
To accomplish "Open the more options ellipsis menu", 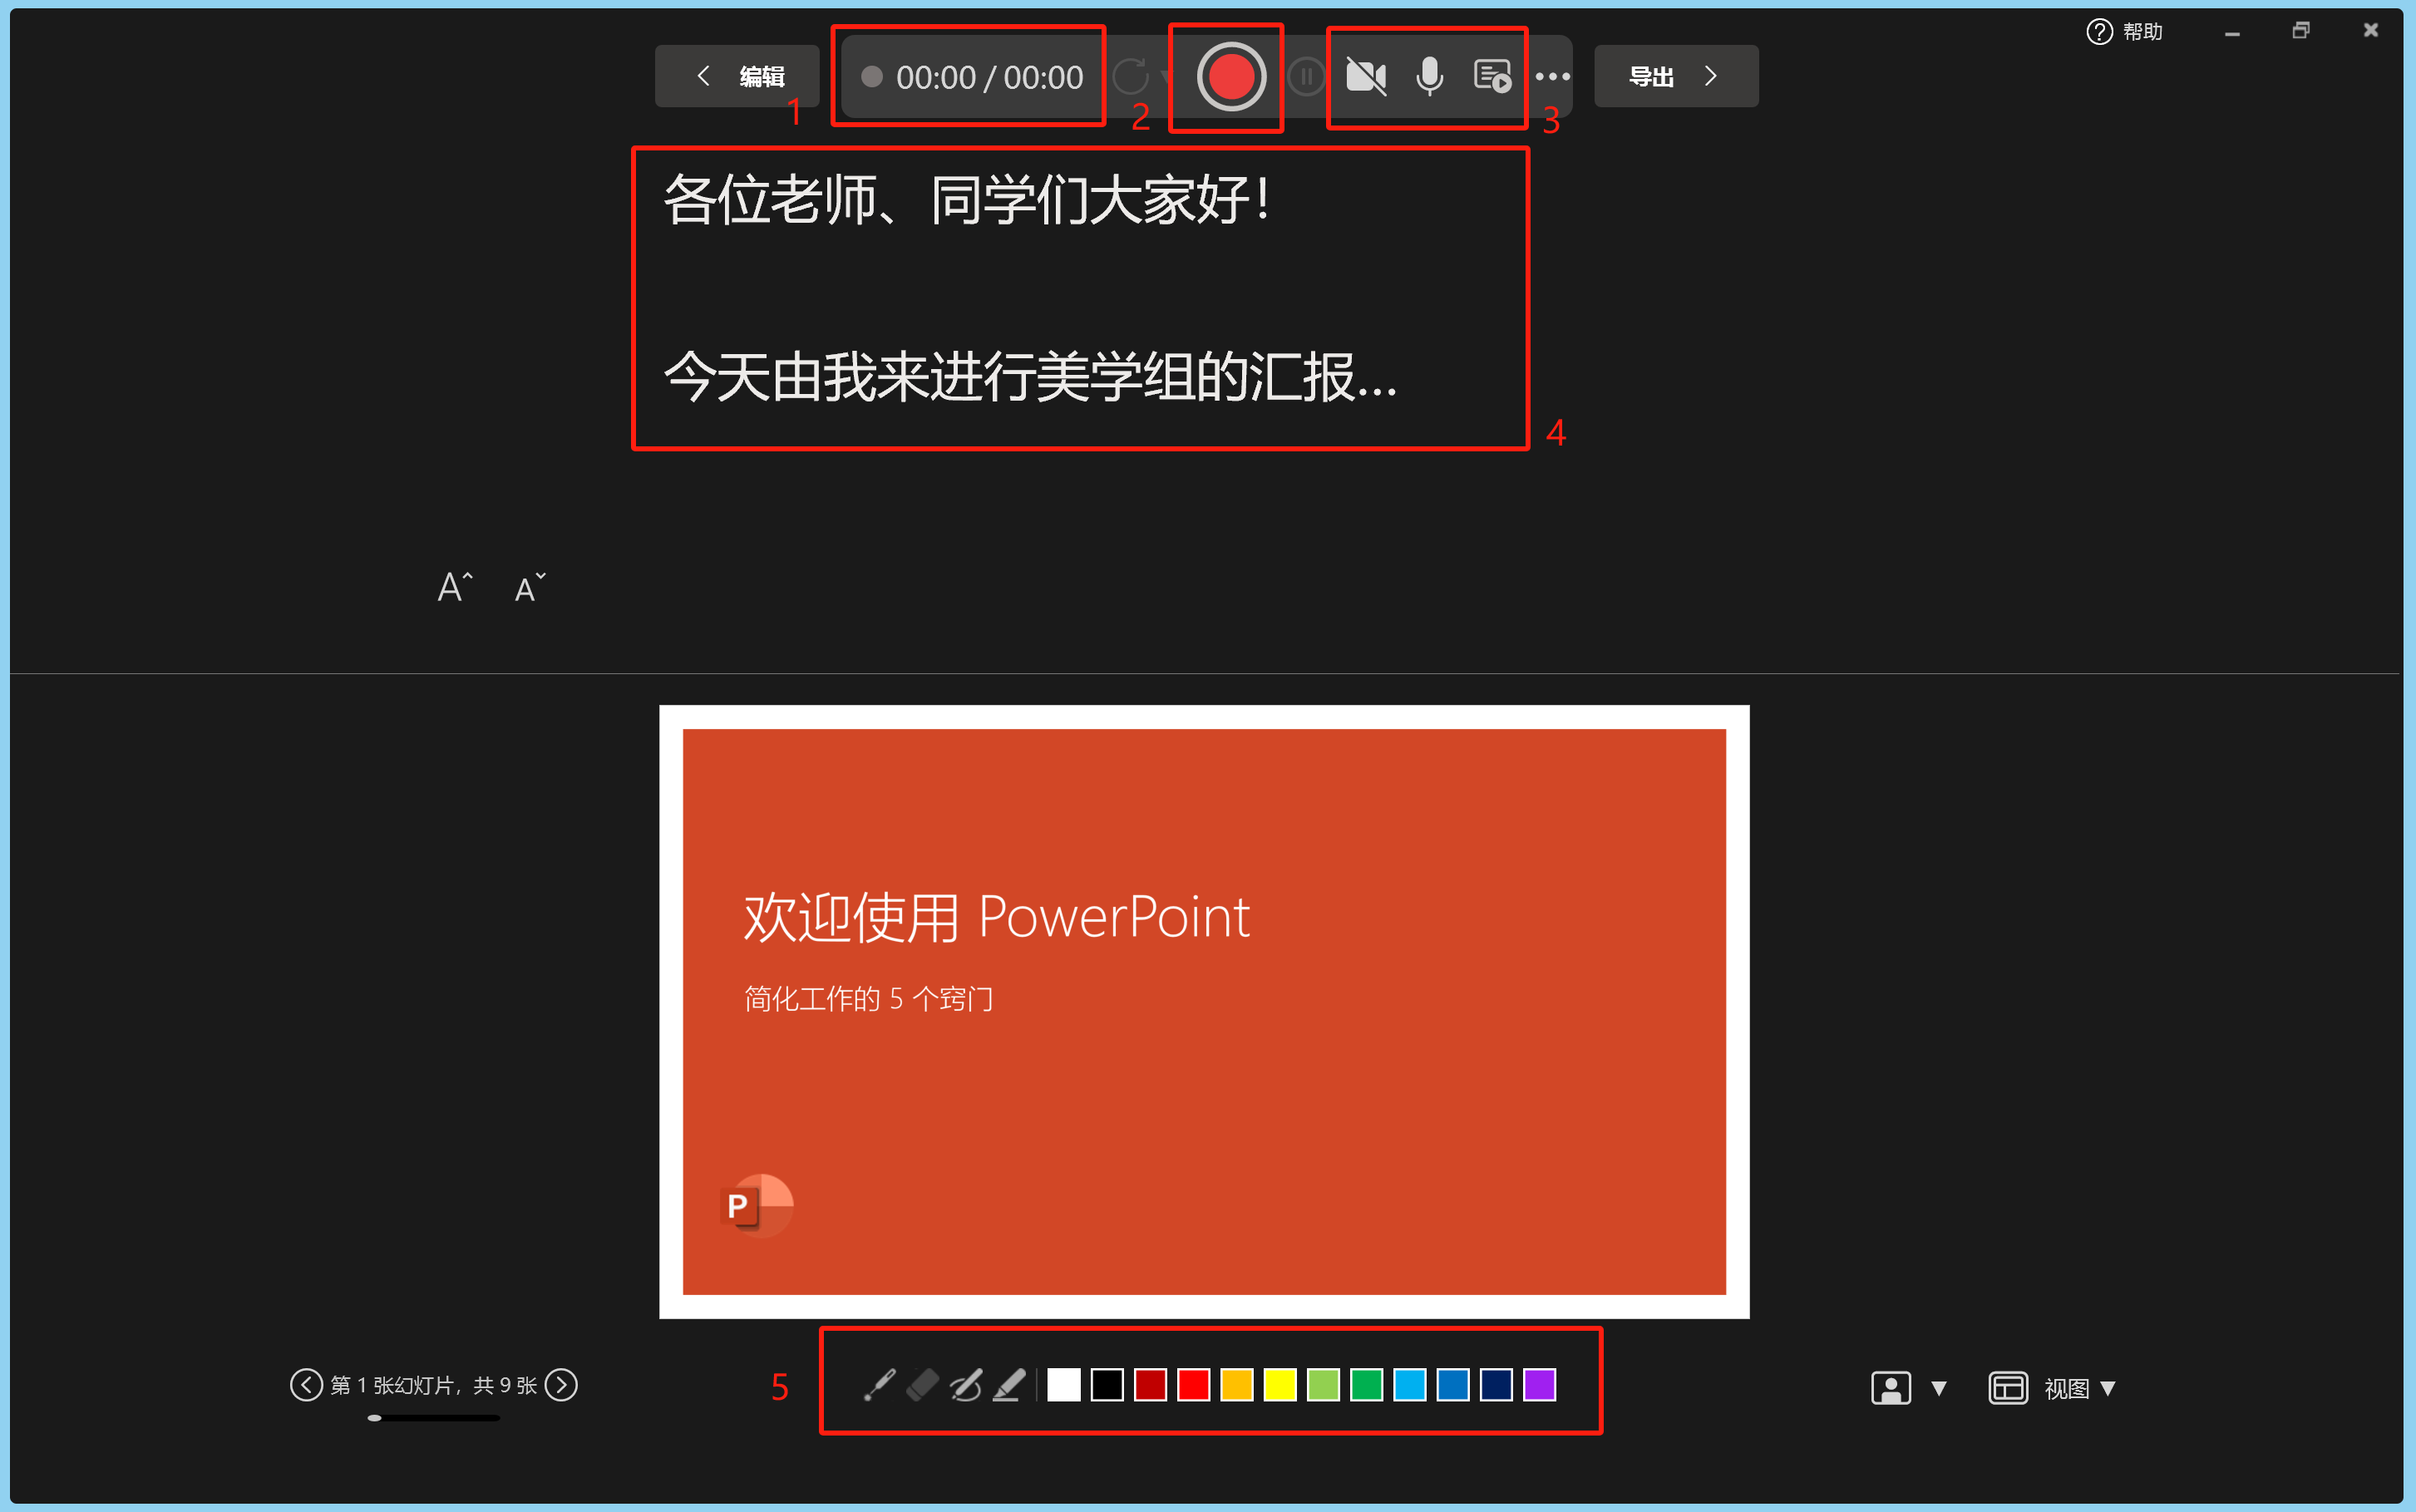I will [1552, 77].
